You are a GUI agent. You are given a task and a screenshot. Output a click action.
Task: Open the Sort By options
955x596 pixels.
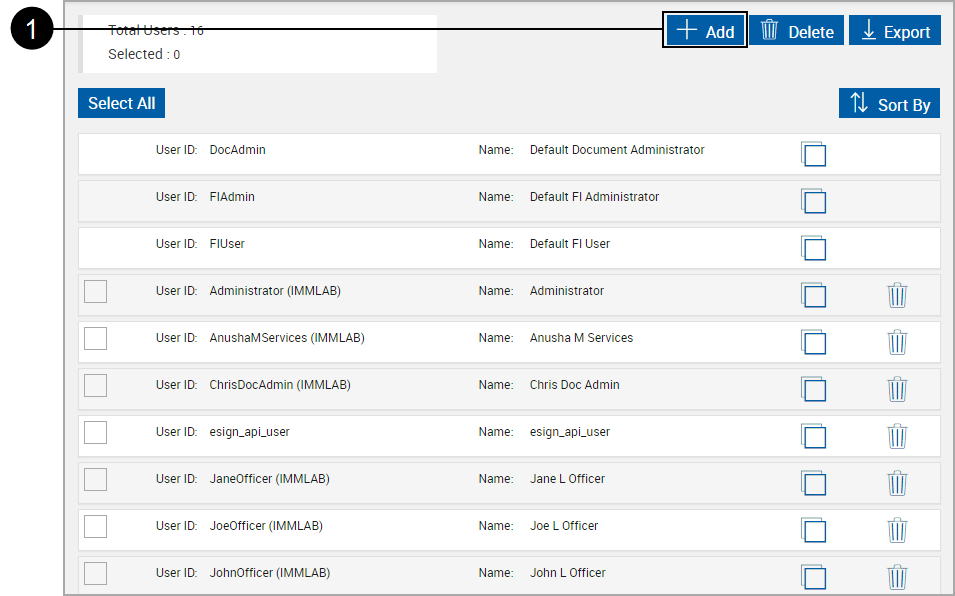pyautogui.click(x=889, y=104)
